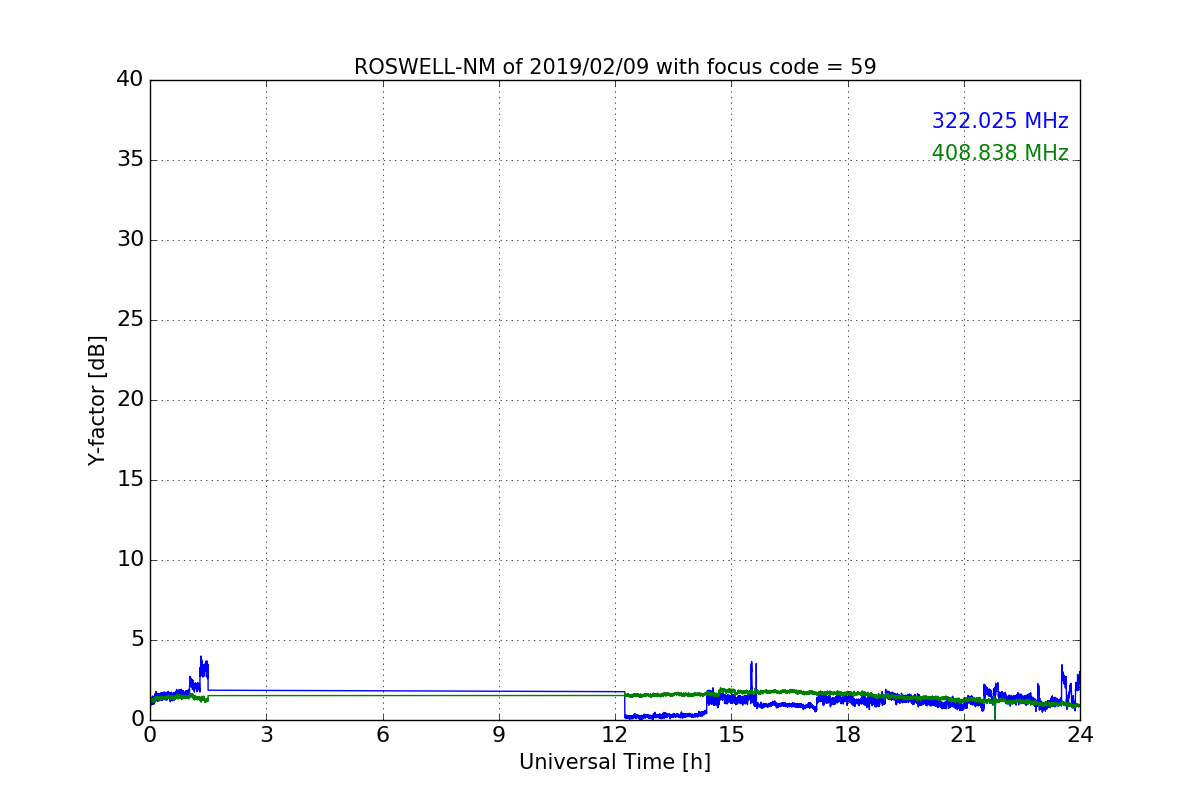1200x800 pixels.
Task: Click the x-axis tick label '6'
Action: (x=382, y=735)
